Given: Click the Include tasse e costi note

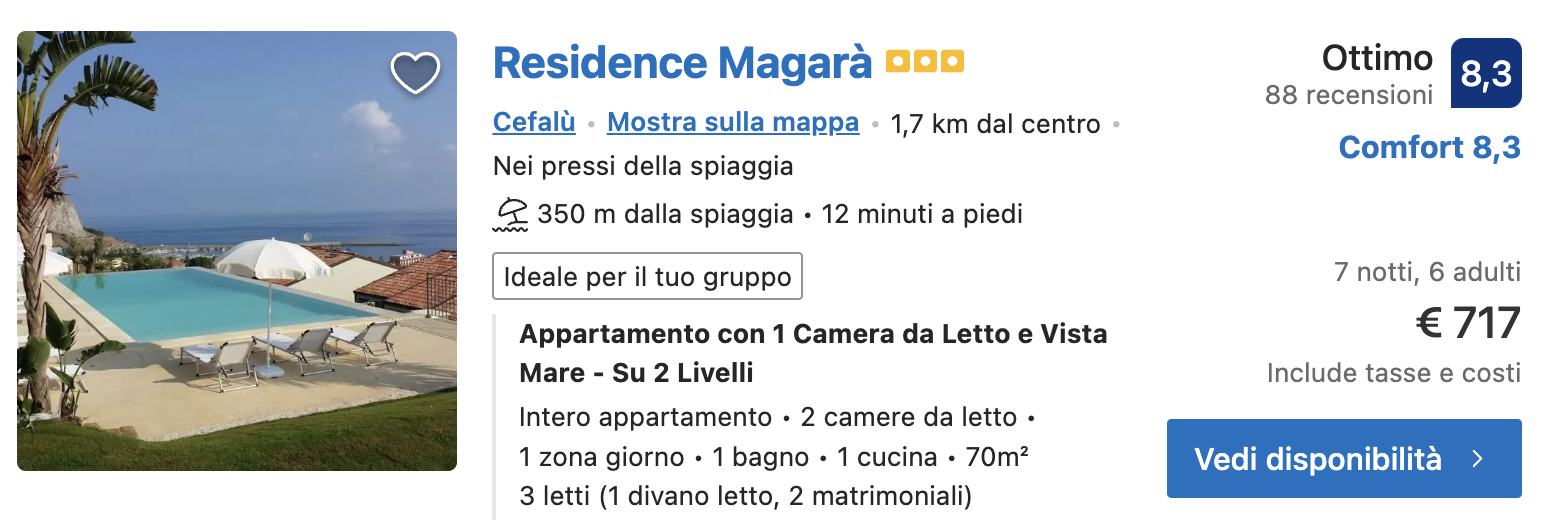Looking at the screenshot, I should pos(1394,373).
